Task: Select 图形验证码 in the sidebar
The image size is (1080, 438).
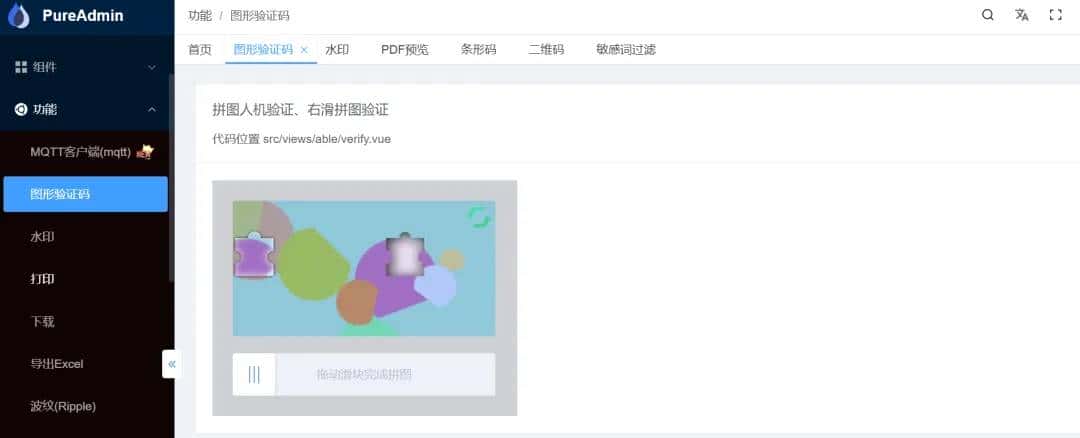Action: click(x=85, y=194)
